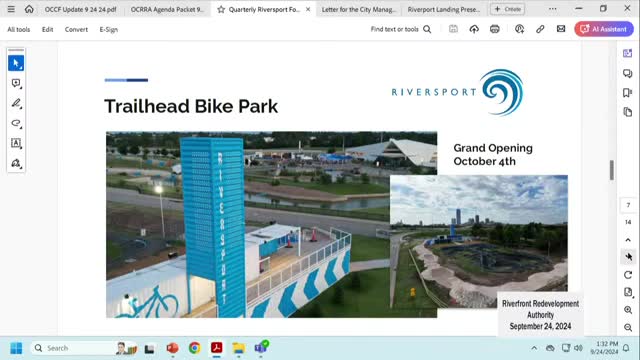
Task: Open the bookmarks panel
Action: point(628,93)
